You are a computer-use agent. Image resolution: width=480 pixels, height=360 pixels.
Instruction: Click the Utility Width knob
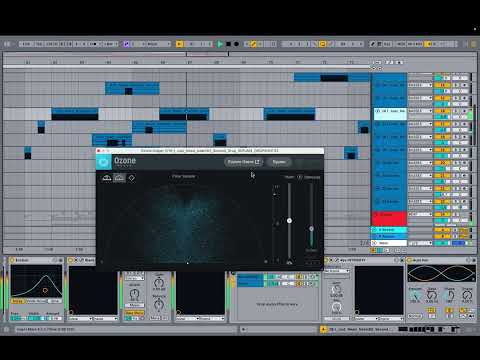click(x=134, y=294)
